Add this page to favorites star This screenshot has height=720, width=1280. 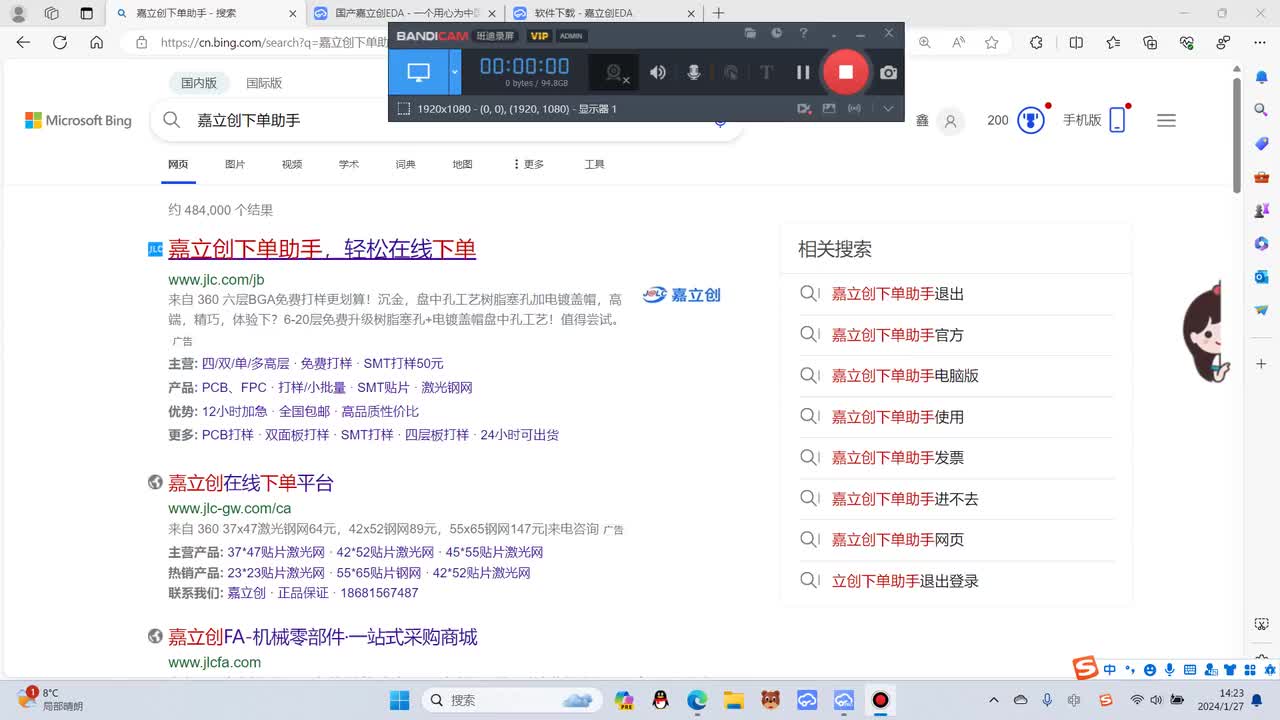pyautogui.click(x=991, y=43)
